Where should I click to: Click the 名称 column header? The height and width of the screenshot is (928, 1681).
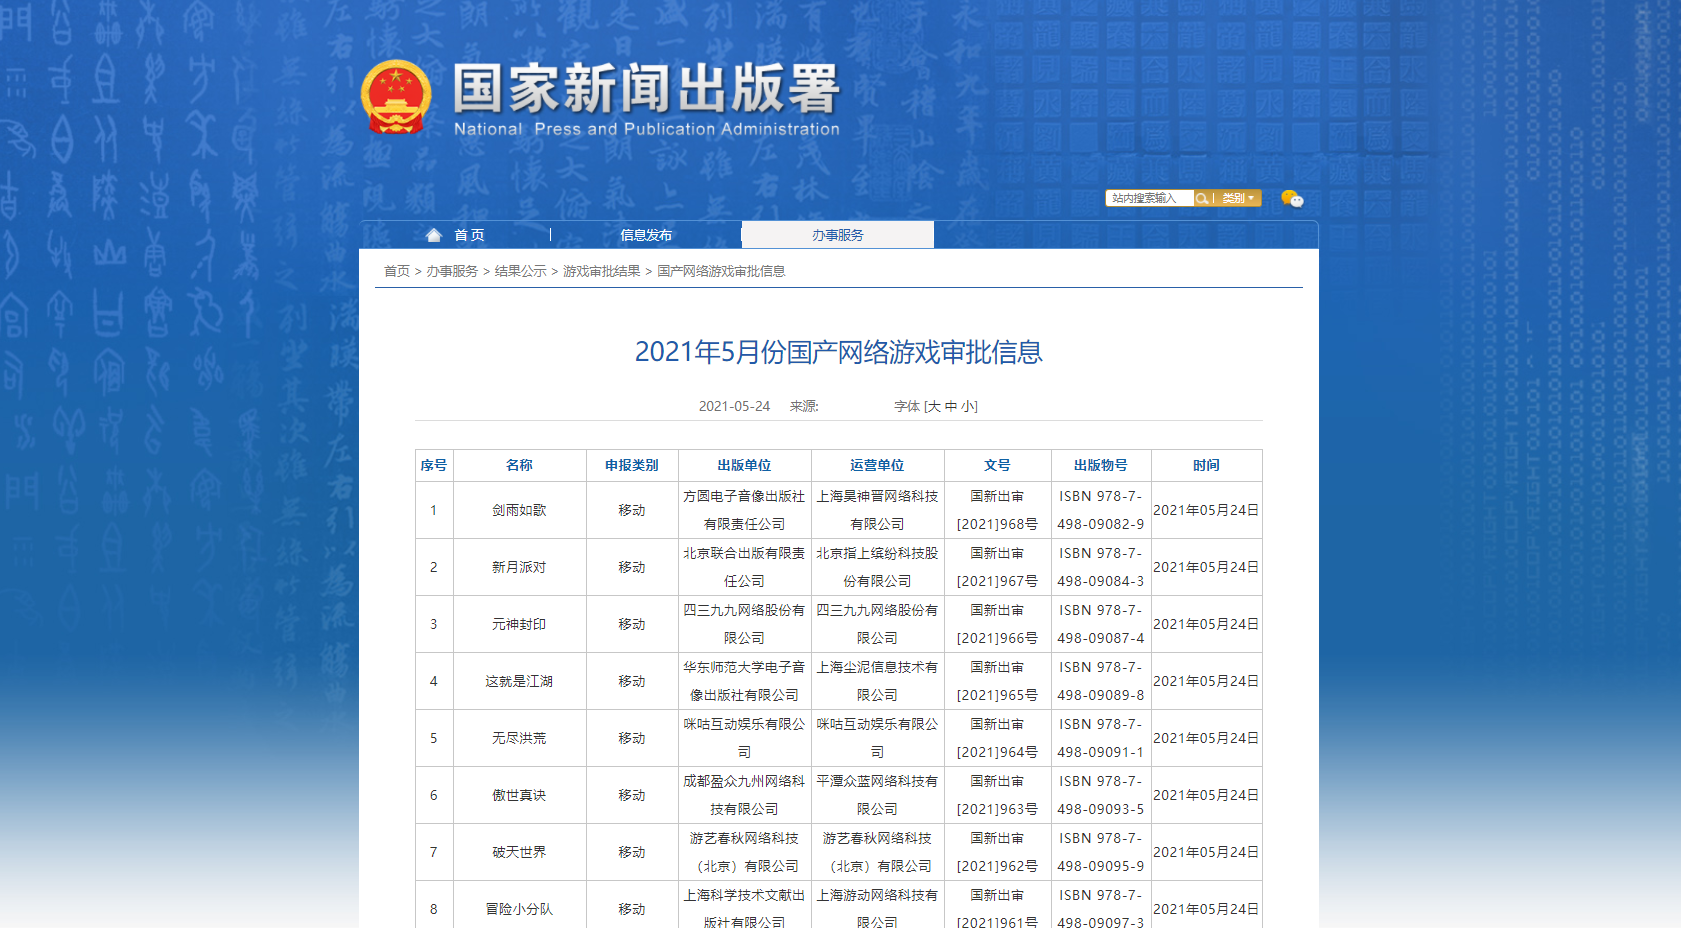pos(519,465)
